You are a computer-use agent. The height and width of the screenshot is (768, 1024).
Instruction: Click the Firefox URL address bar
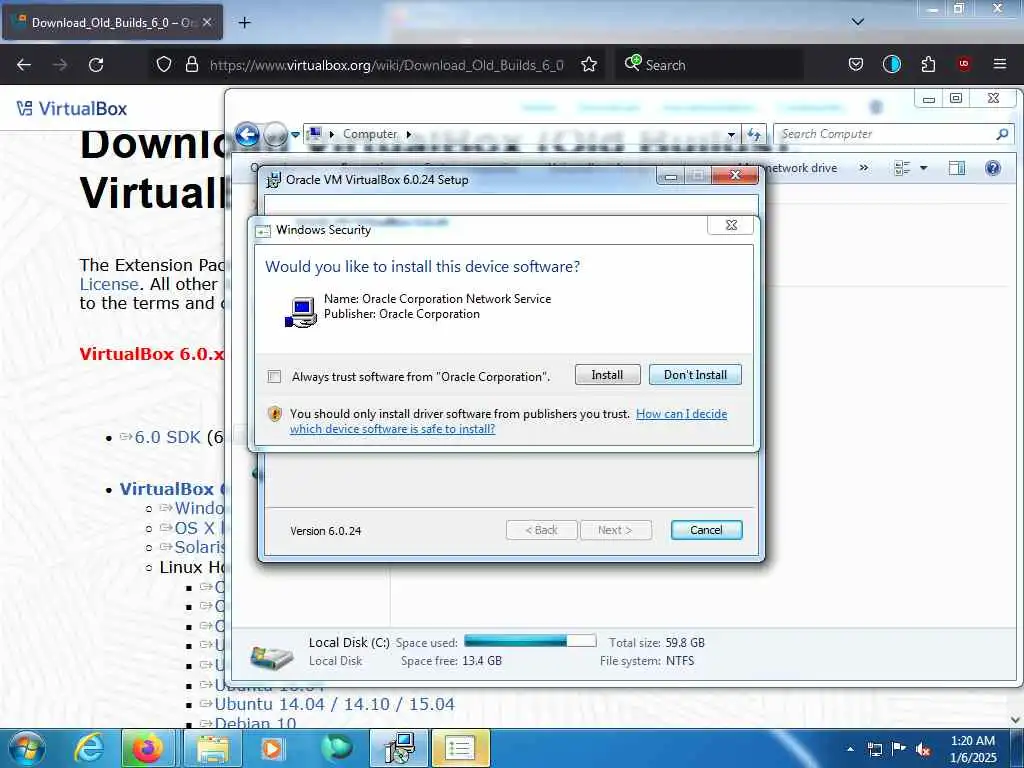(x=386, y=65)
